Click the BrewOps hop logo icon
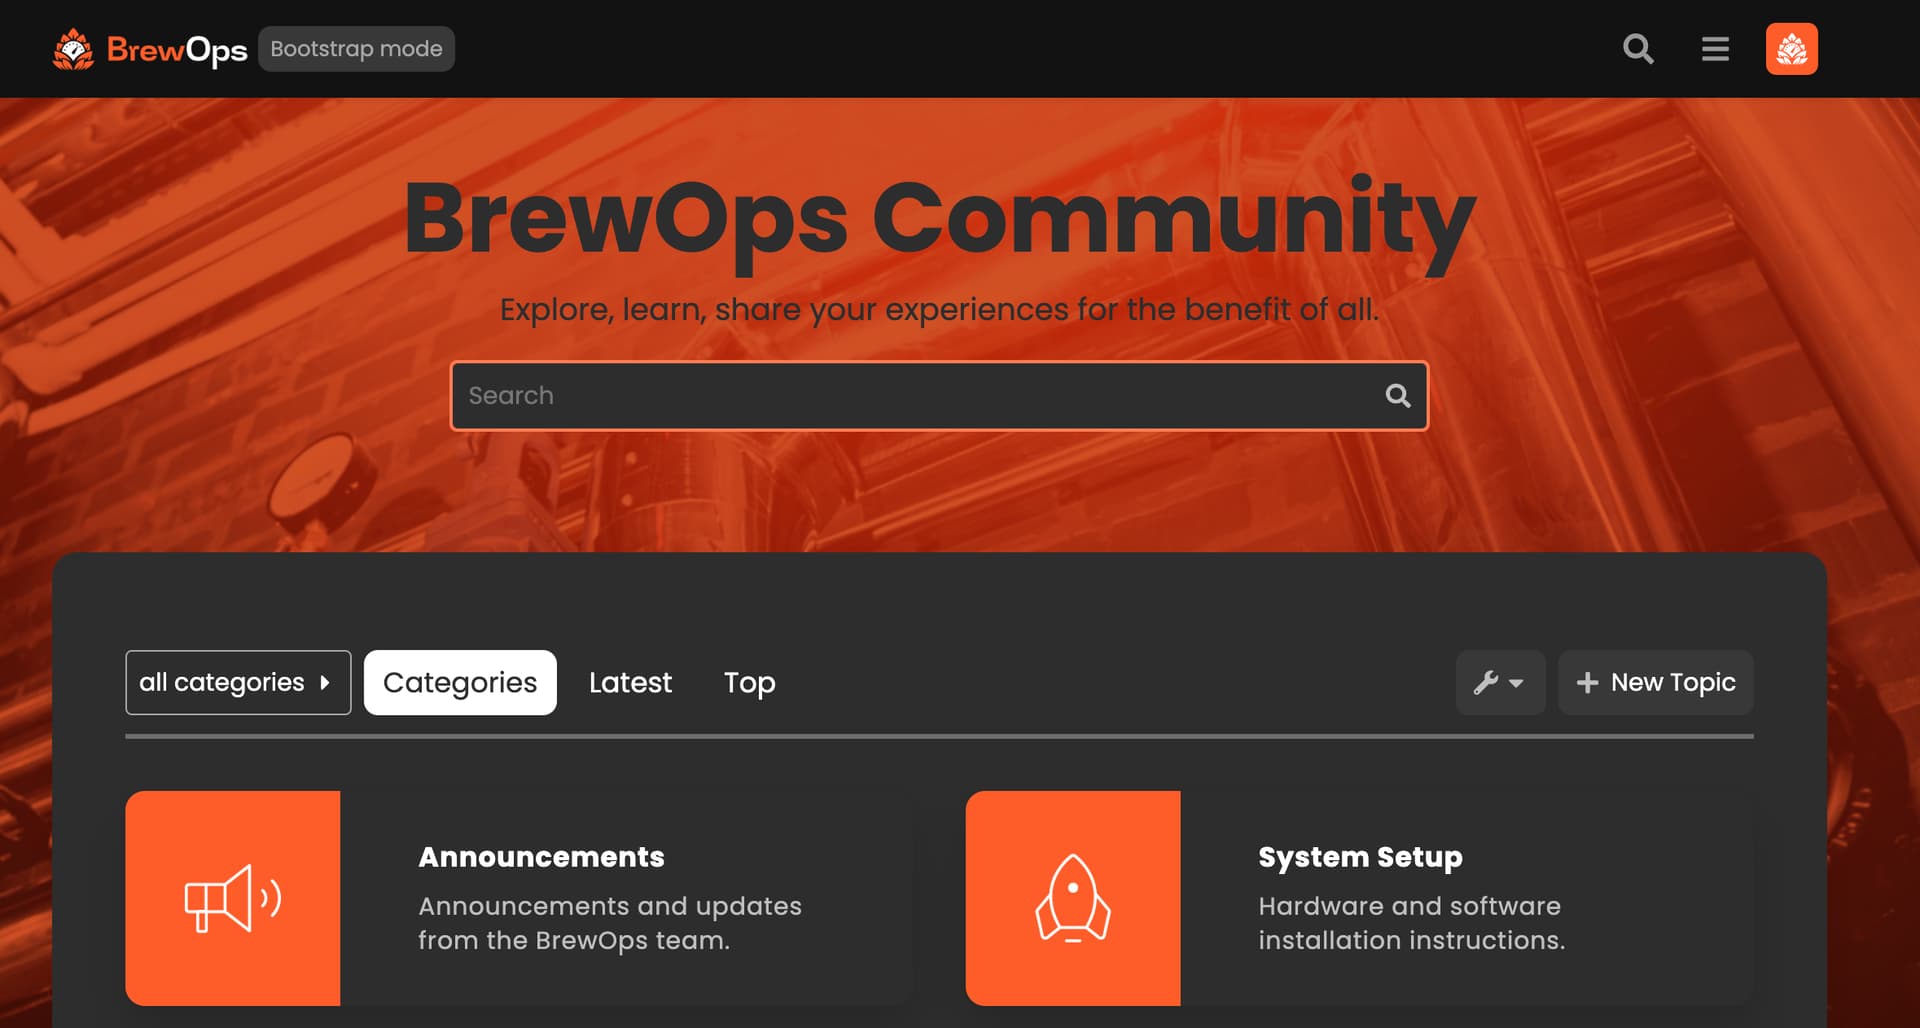This screenshot has width=1920, height=1028. (x=73, y=49)
